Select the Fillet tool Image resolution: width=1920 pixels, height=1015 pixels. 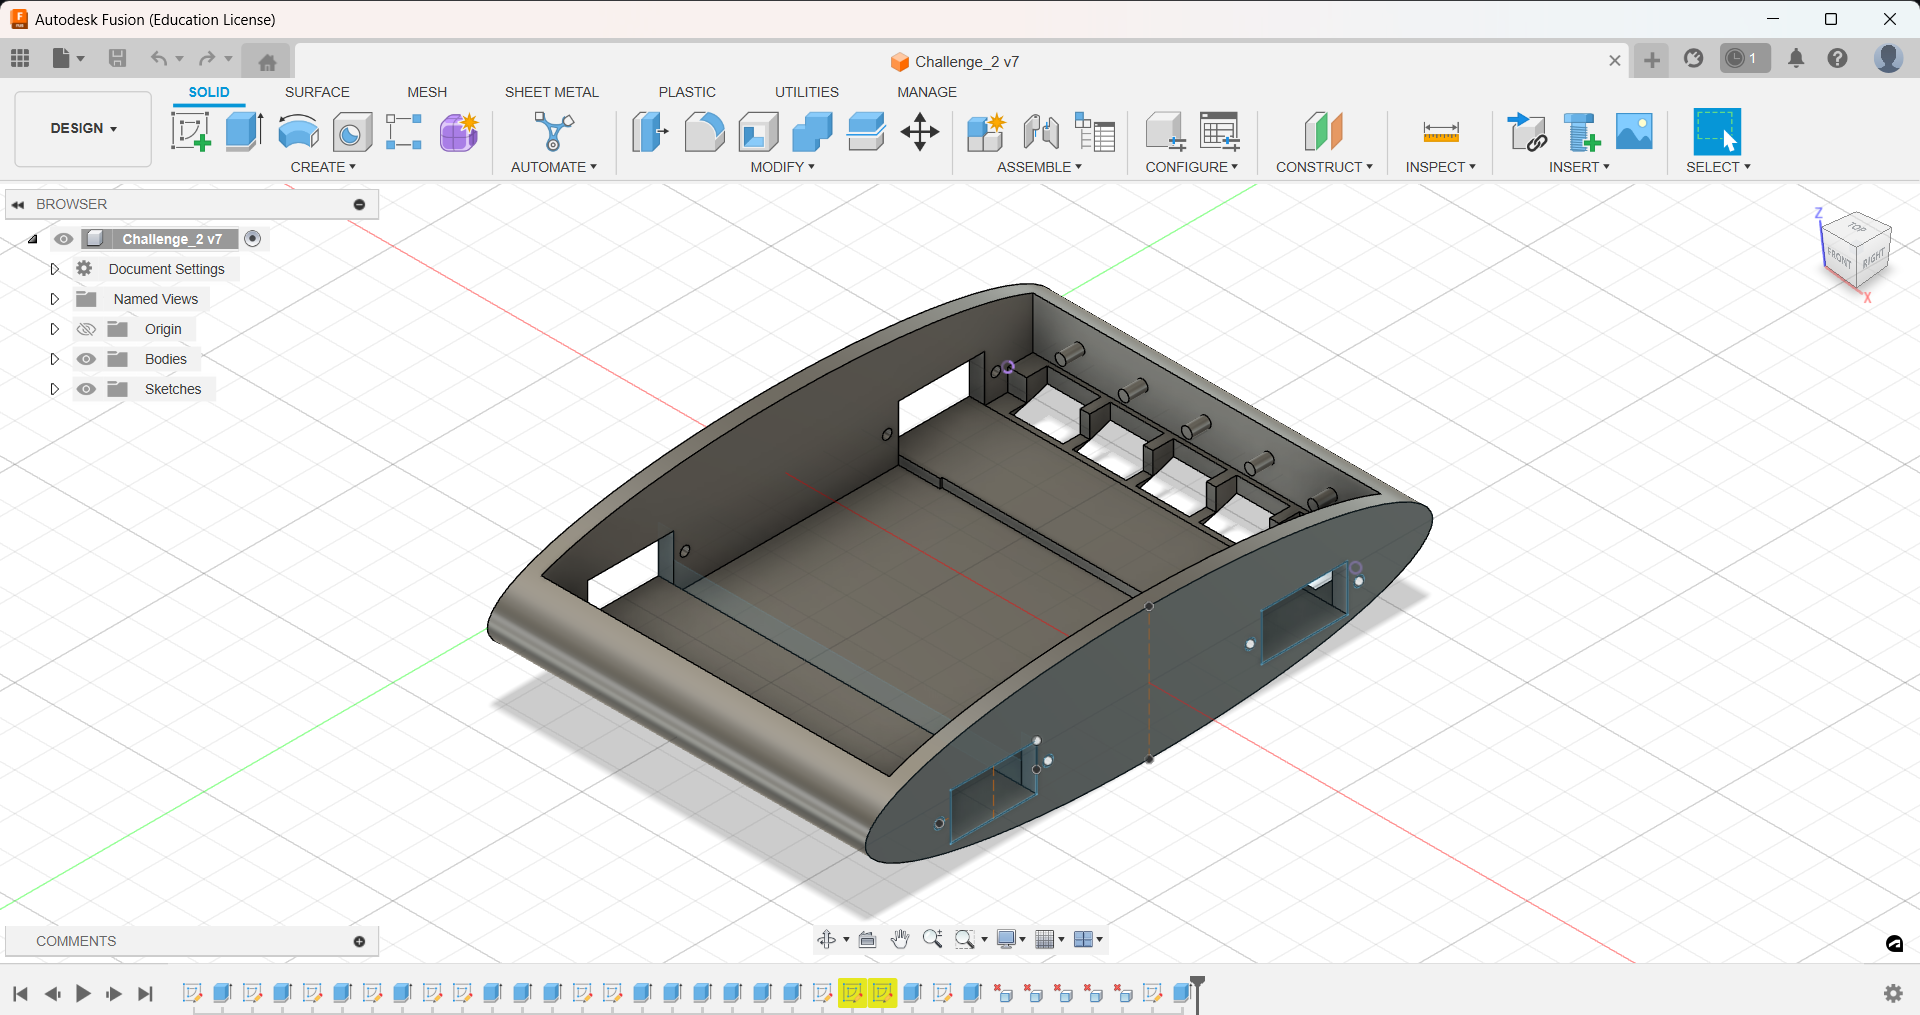(704, 131)
